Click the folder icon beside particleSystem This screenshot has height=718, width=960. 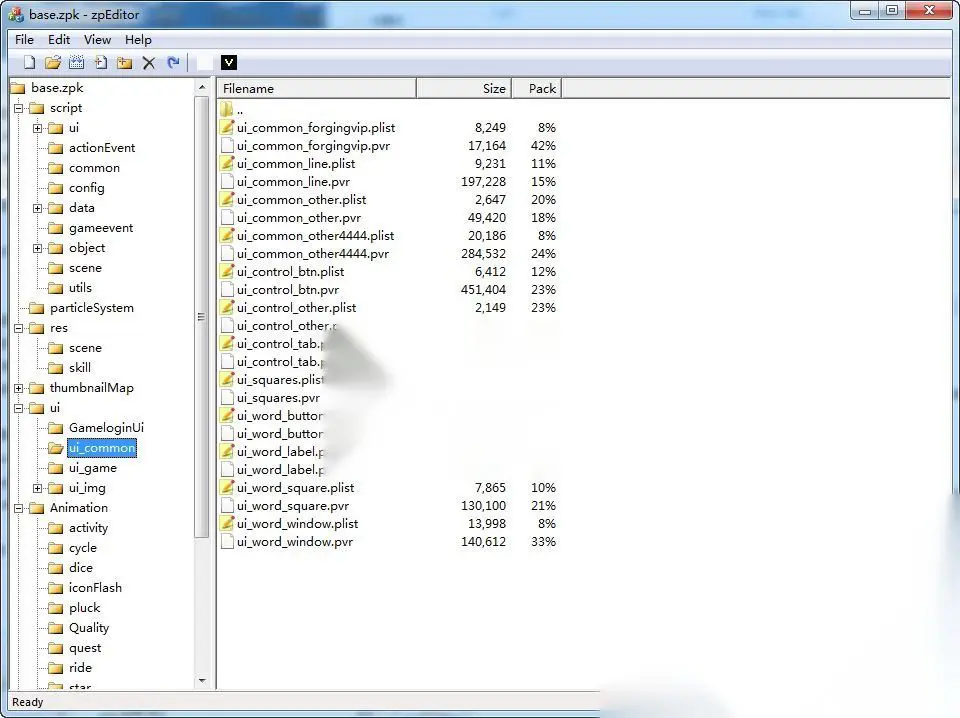click(x=37, y=308)
